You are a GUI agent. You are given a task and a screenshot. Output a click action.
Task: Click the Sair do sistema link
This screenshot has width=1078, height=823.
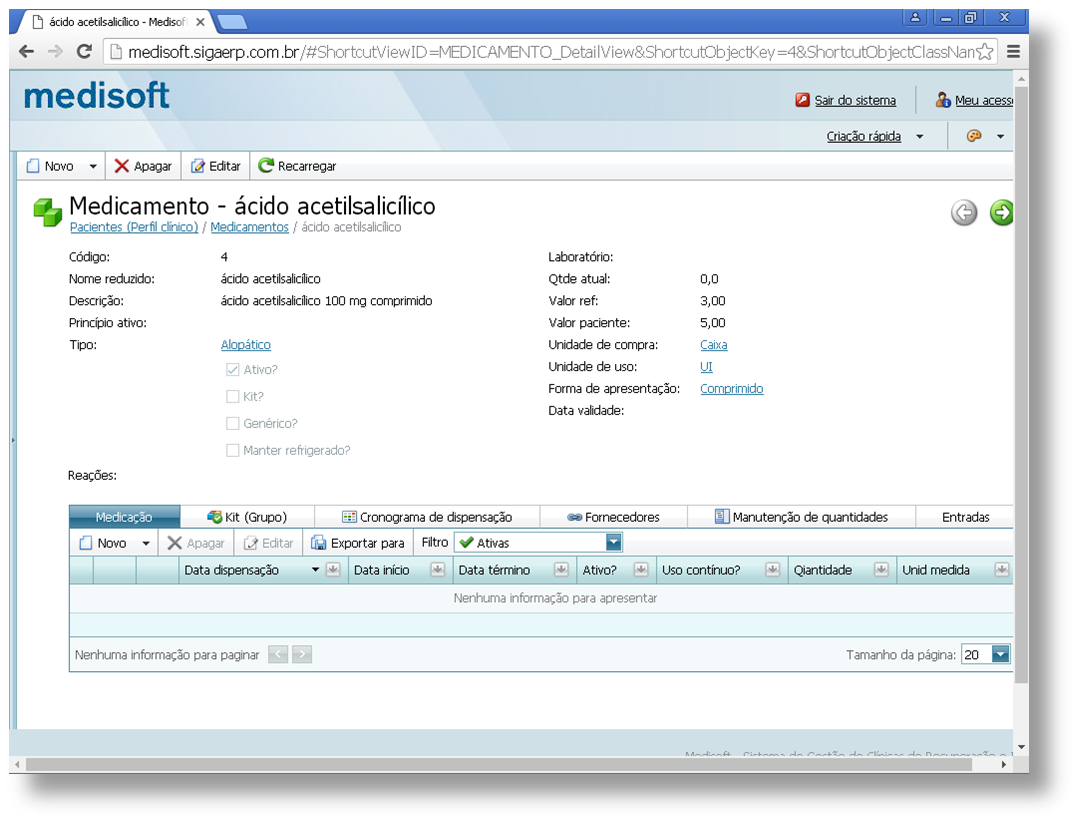pyautogui.click(x=855, y=100)
